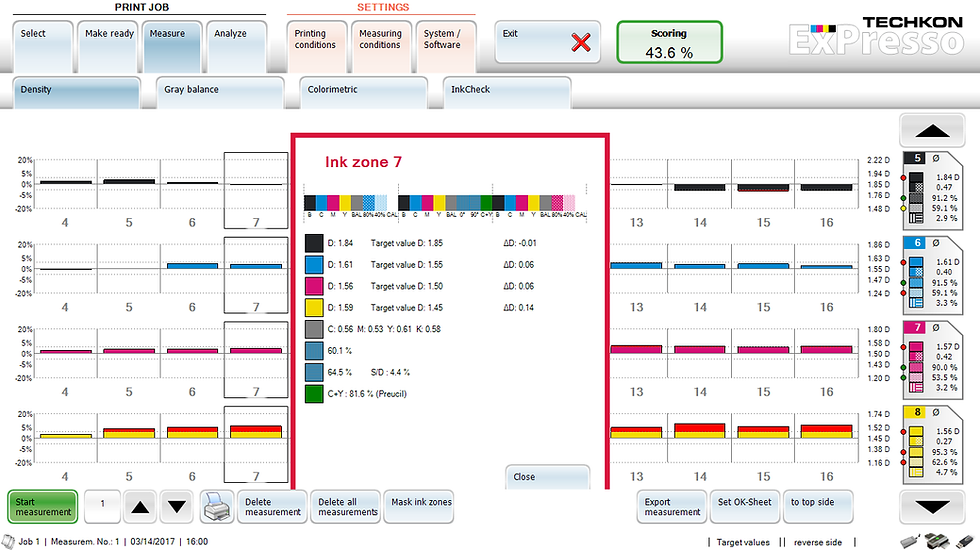Click Delete all measurements button
The image size is (980, 551).
click(346, 507)
